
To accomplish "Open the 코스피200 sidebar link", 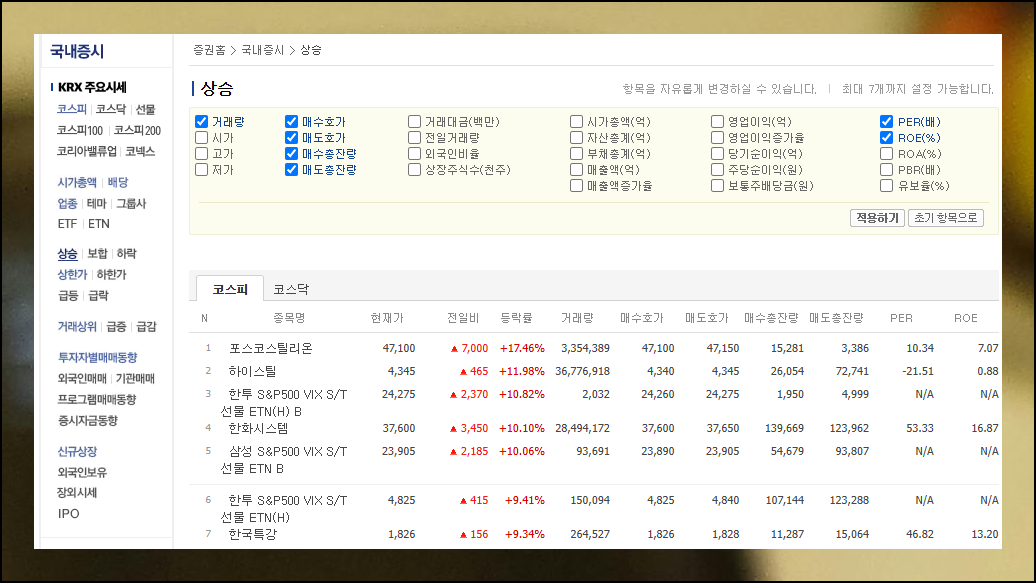I will pos(137,130).
